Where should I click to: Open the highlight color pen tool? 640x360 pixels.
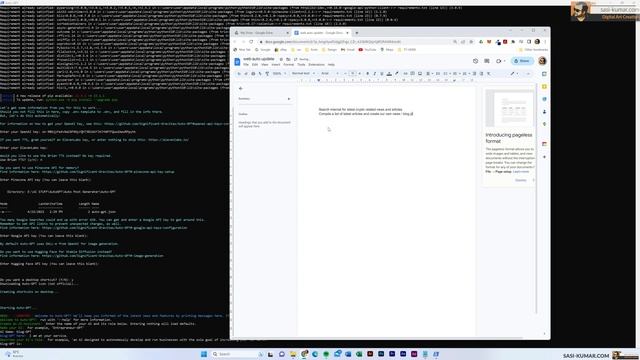pyautogui.click(x=396, y=73)
